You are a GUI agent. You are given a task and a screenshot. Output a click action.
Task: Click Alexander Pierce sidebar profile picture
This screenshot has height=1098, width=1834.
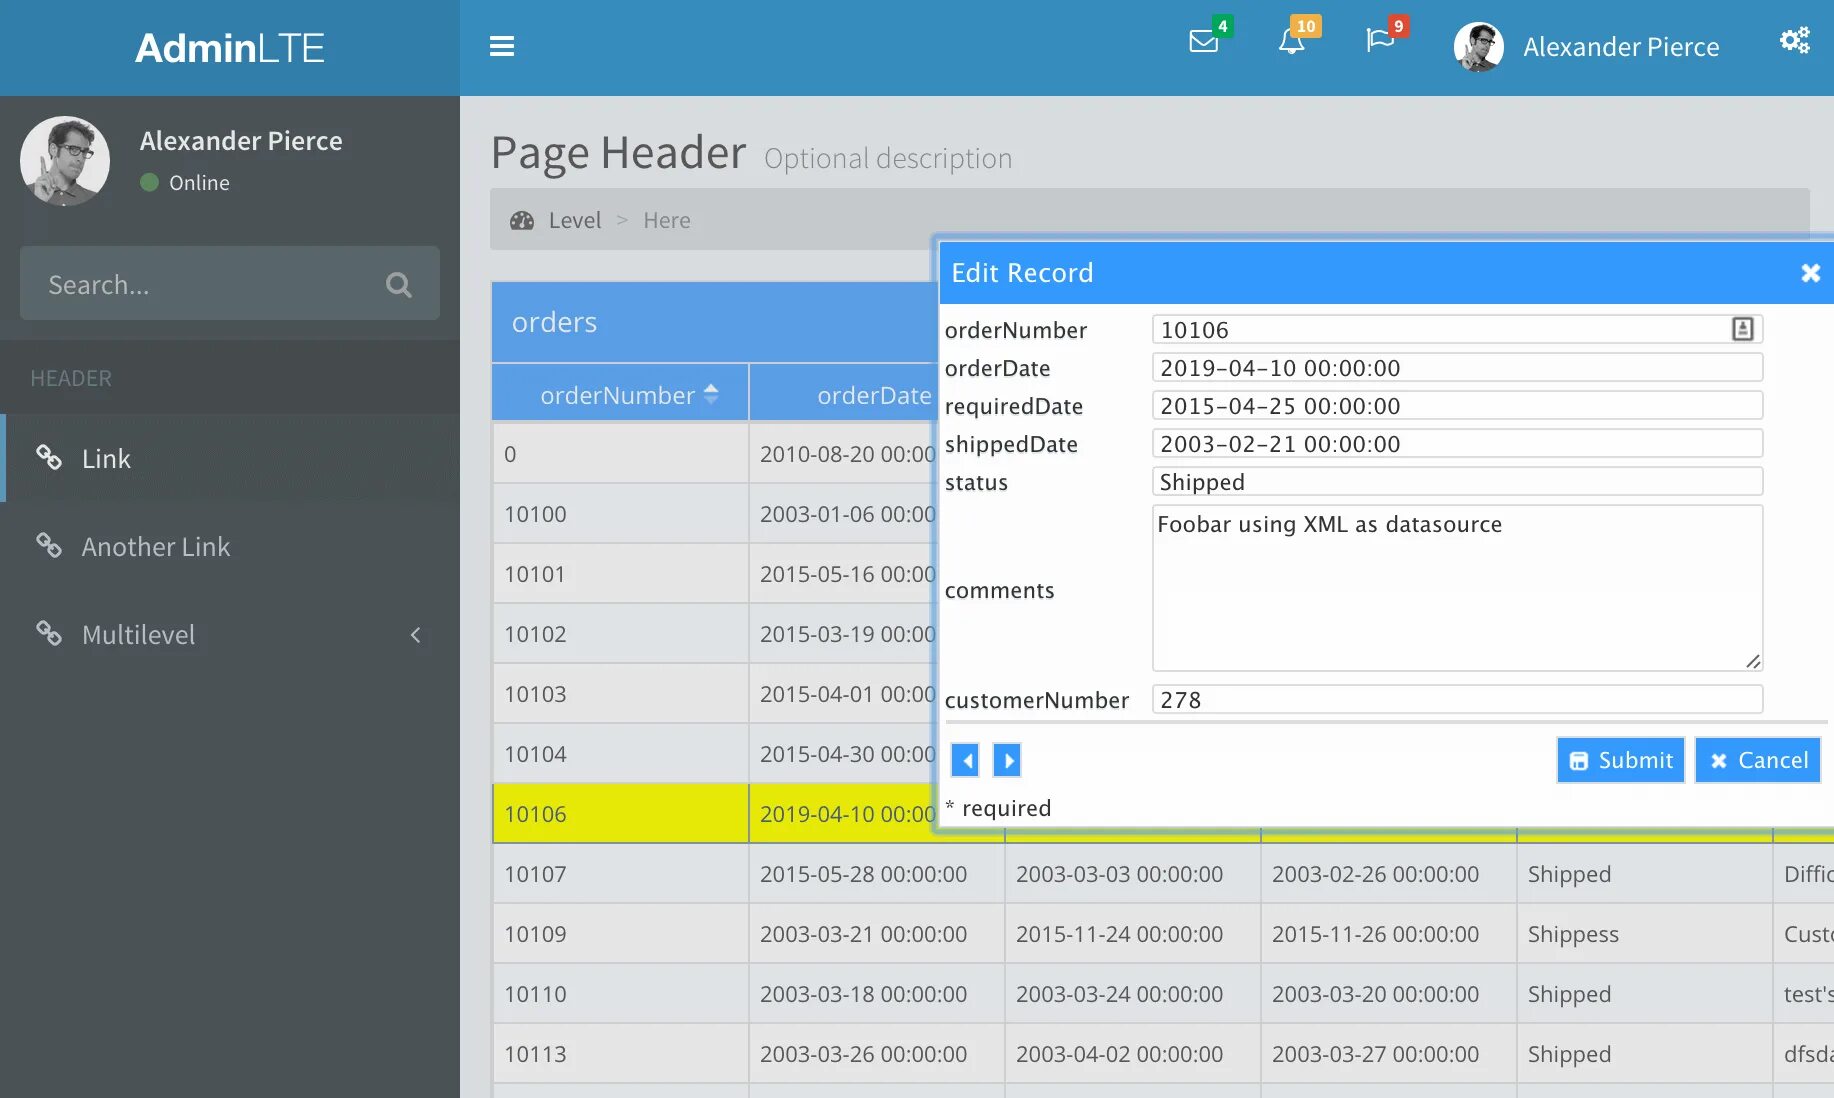click(x=65, y=160)
